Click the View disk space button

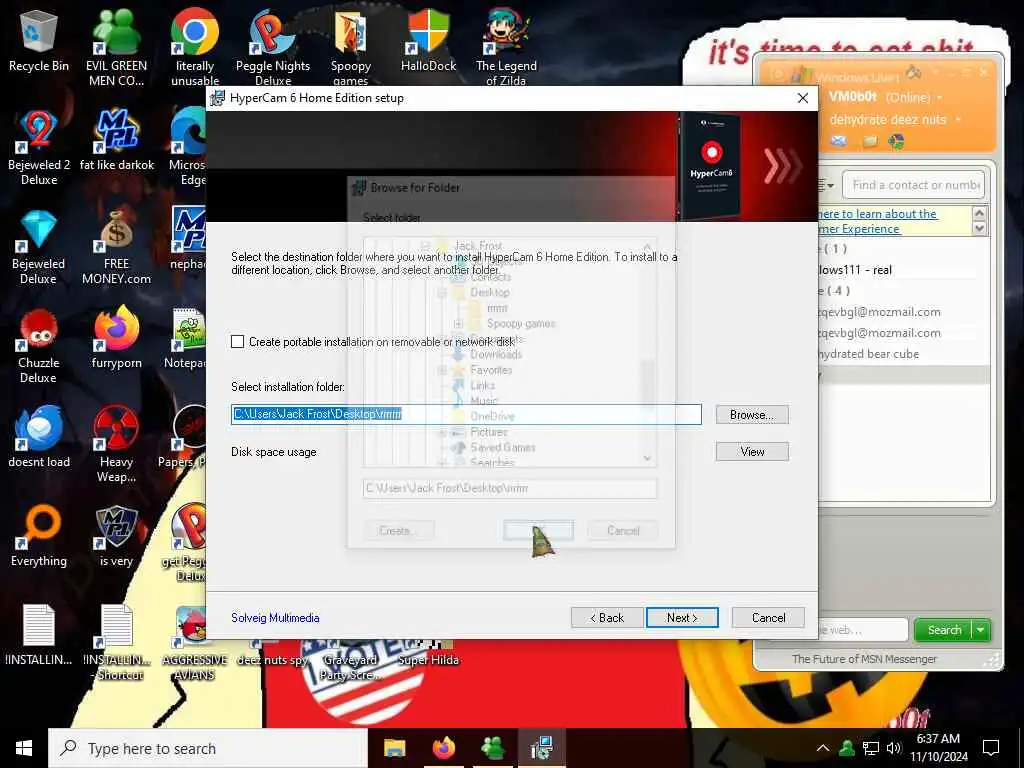752,451
